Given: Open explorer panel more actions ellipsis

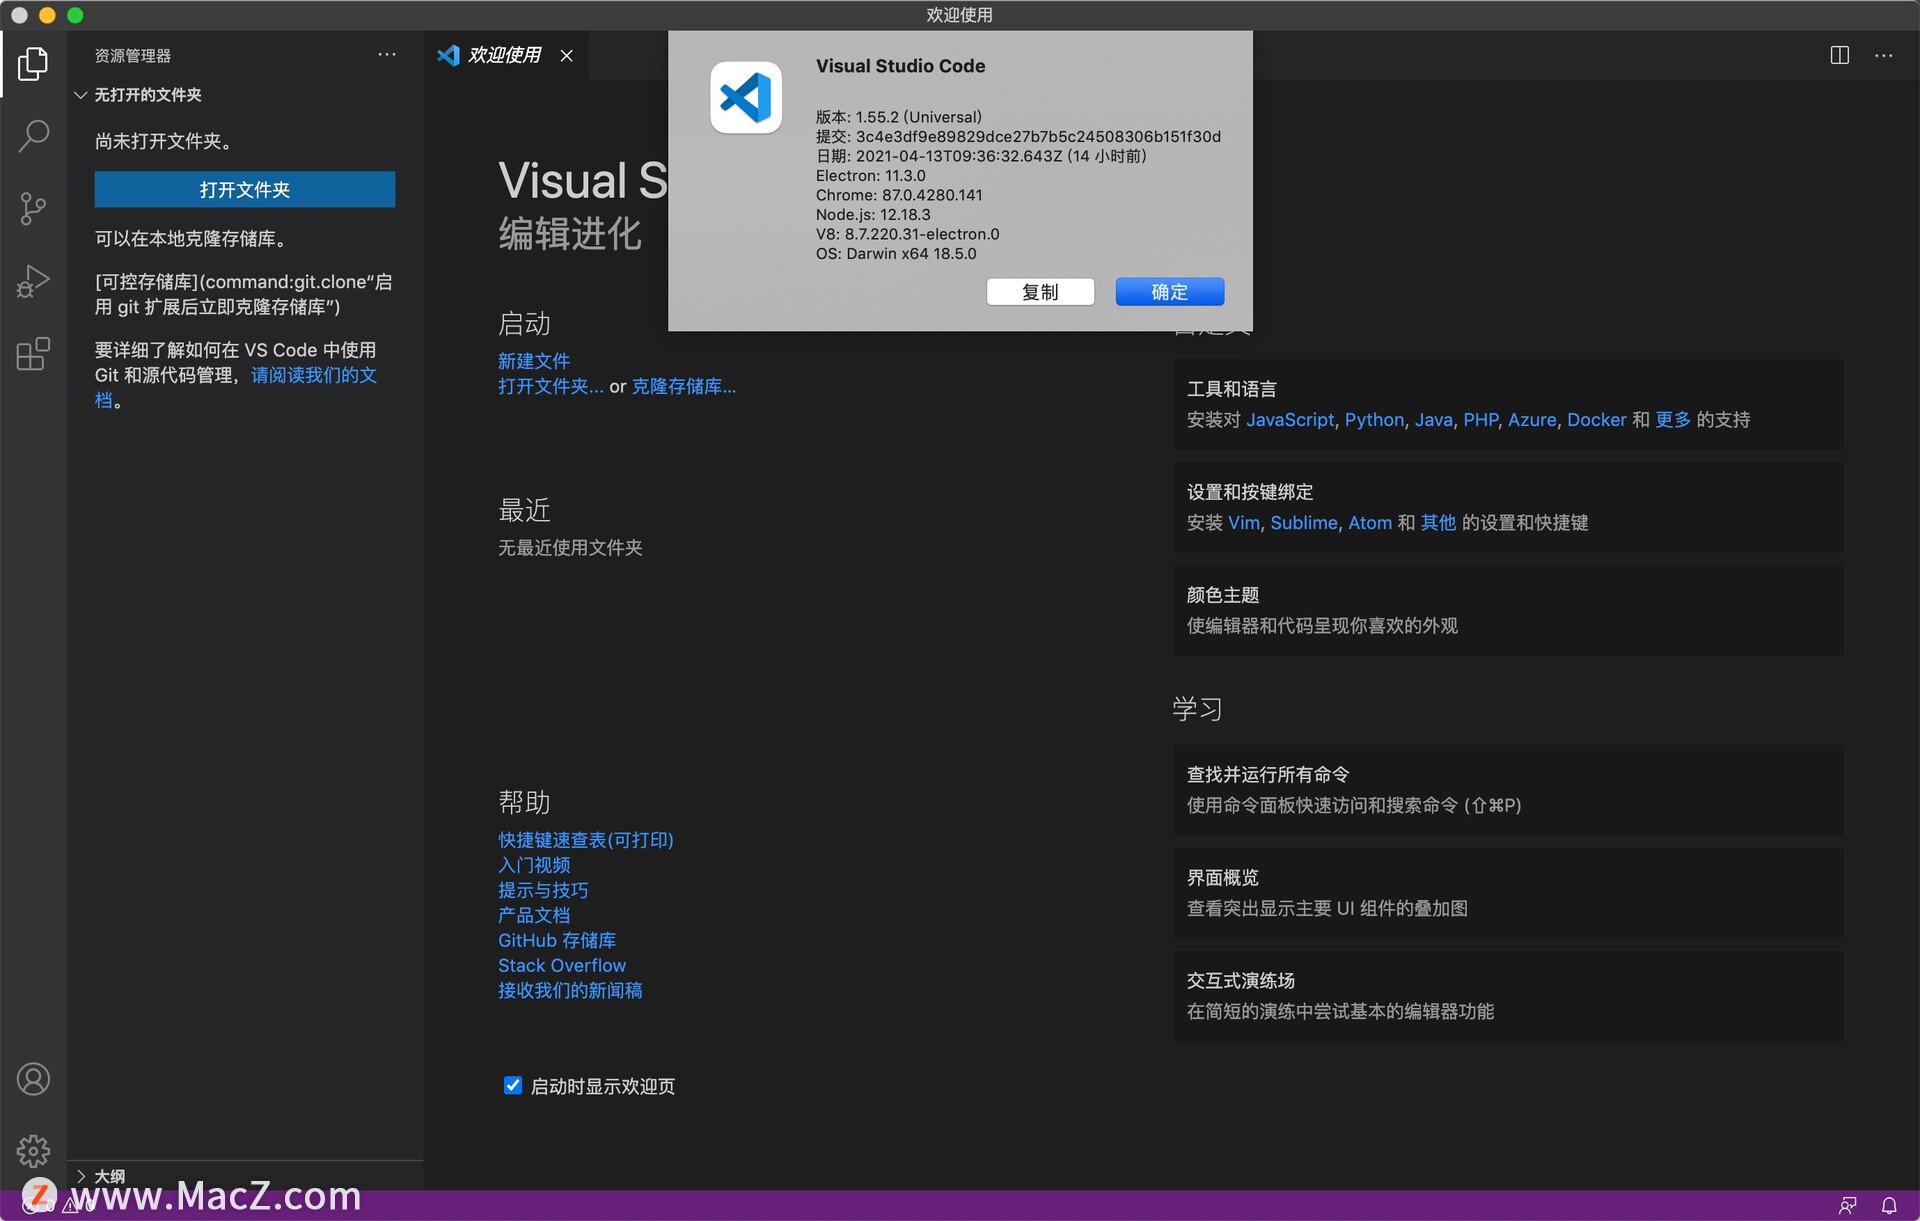Looking at the screenshot, I should click(x=387, y=55).
